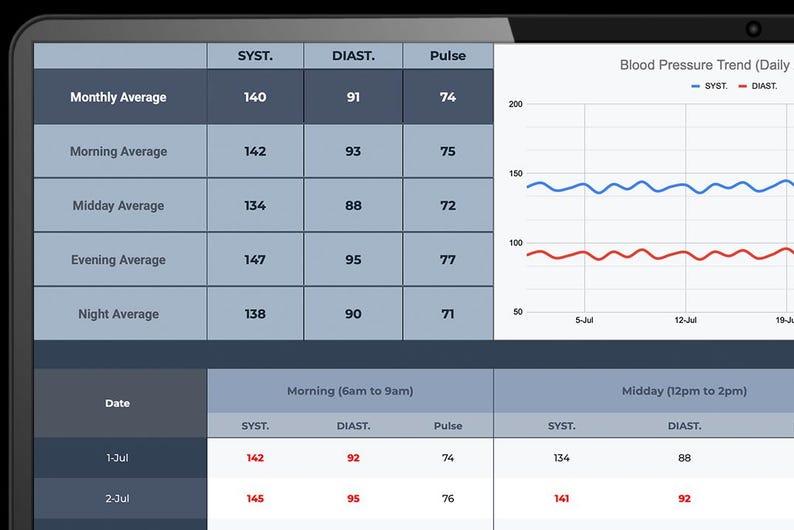Click the Morning (6am to 9am) group header
This screenshot has height=530, width=794.
pyautogui.click(x=350, y=391)
